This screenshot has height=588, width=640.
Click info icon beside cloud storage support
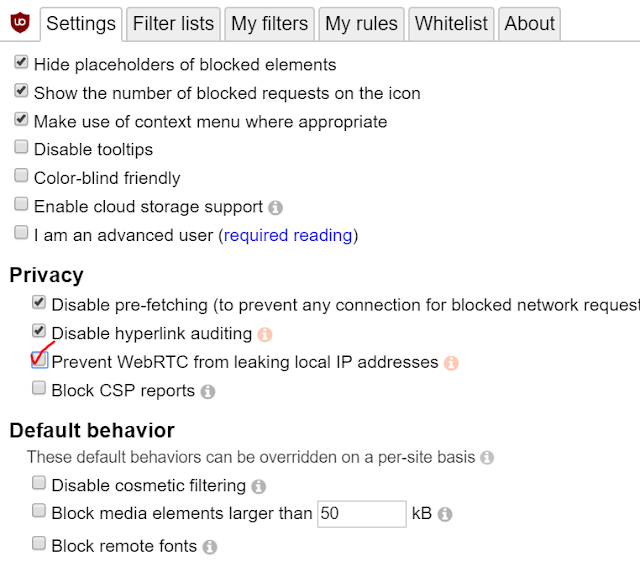pos(275,208)
